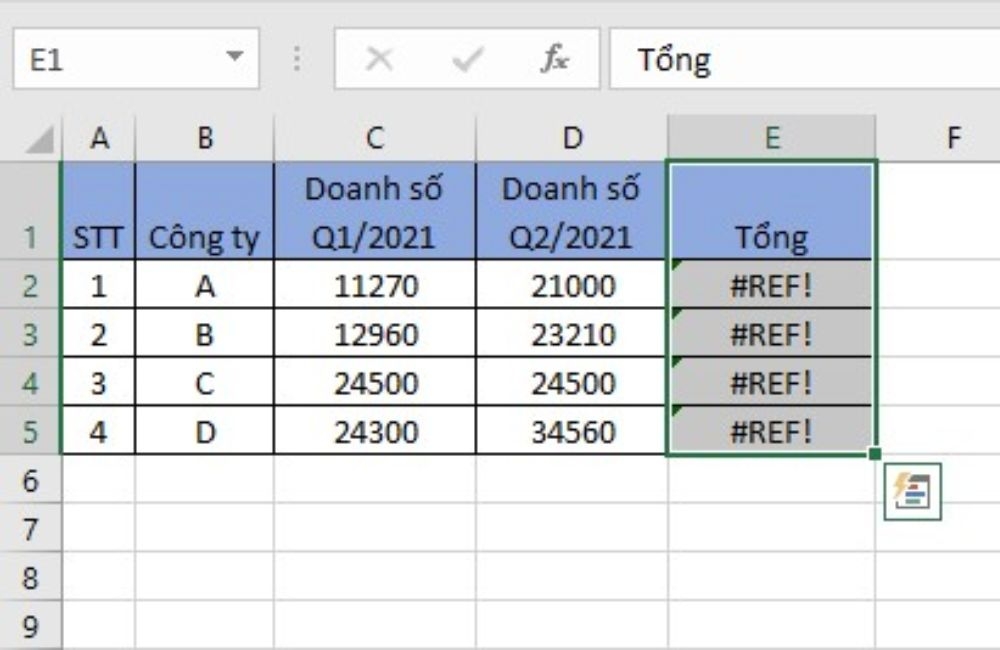The width and height of the screenshot is (1000, 650).
Task: Select column D header
Action: tap(572, 138)
